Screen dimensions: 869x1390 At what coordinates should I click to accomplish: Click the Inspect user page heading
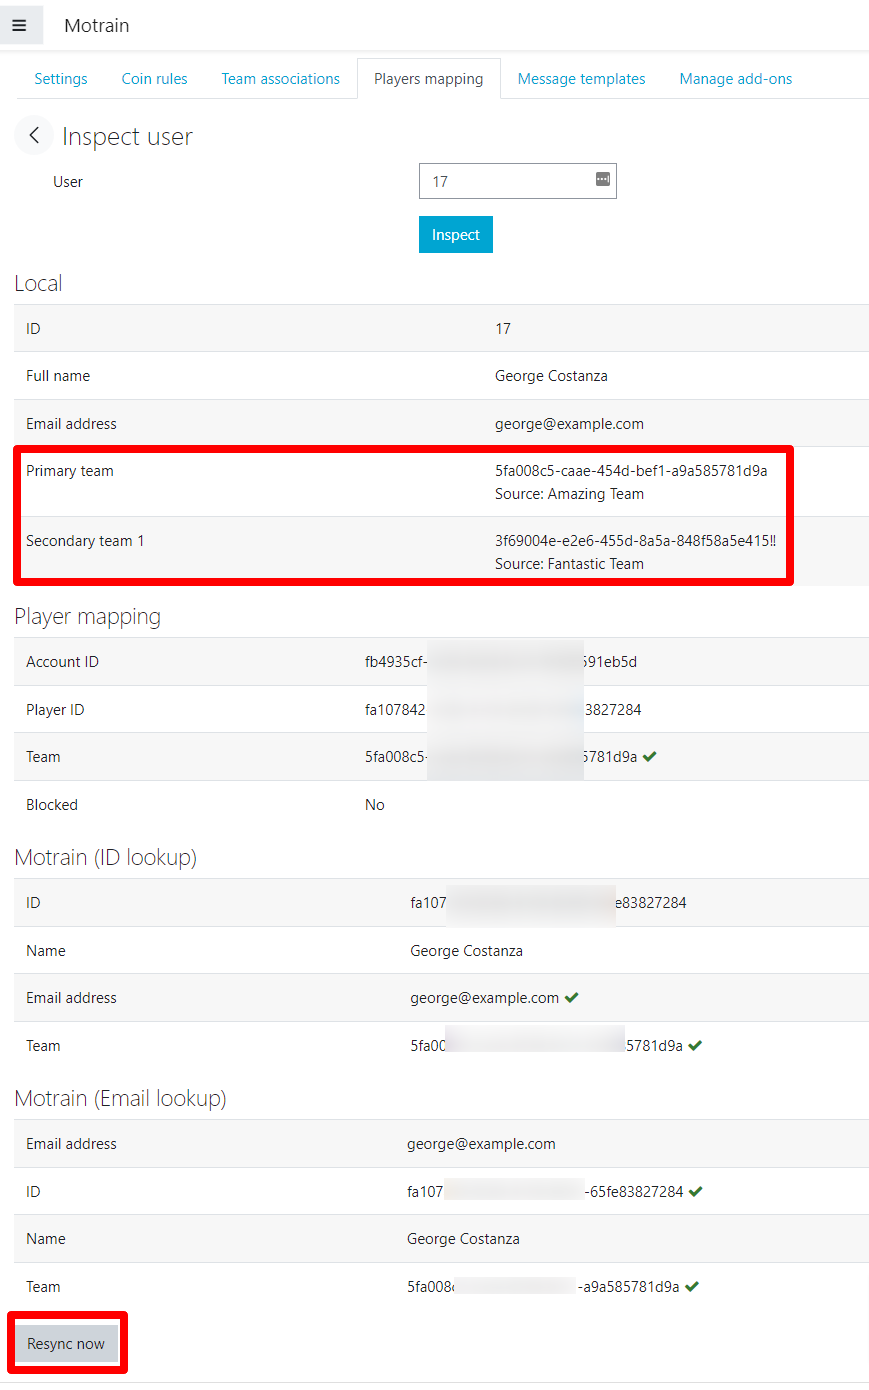point(127,137)
